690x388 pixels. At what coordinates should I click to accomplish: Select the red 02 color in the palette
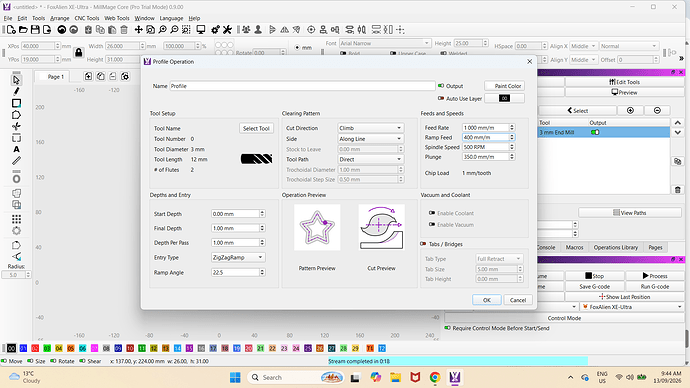coord(35,348)
